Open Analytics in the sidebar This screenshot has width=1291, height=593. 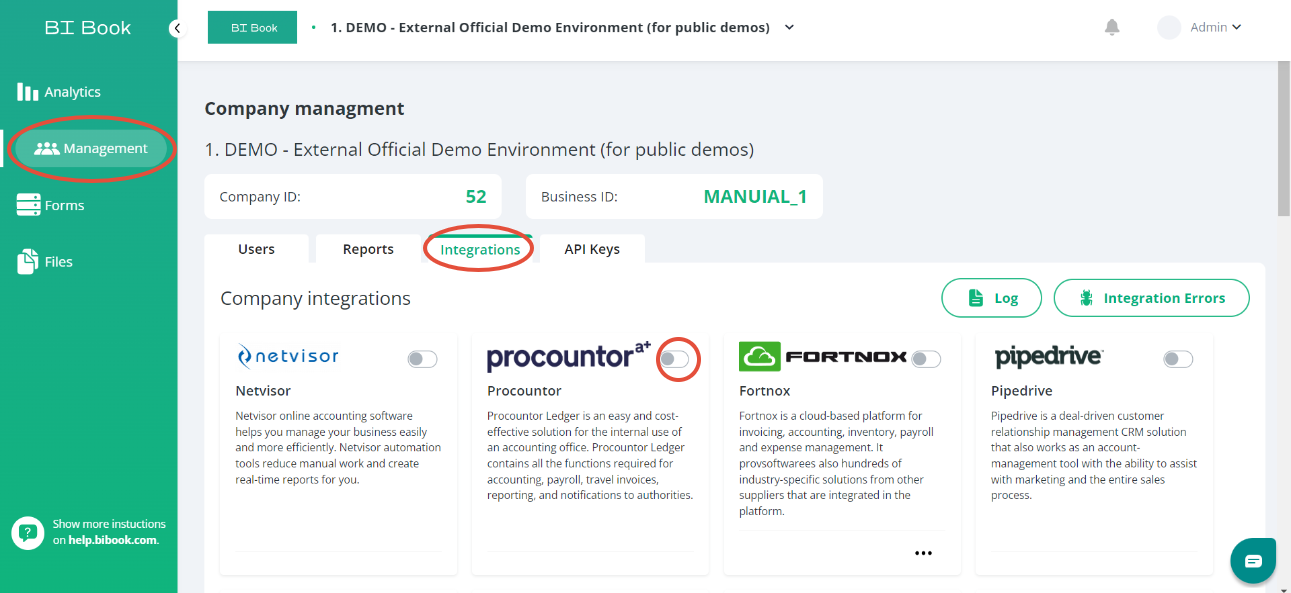[x=59, y=92]
